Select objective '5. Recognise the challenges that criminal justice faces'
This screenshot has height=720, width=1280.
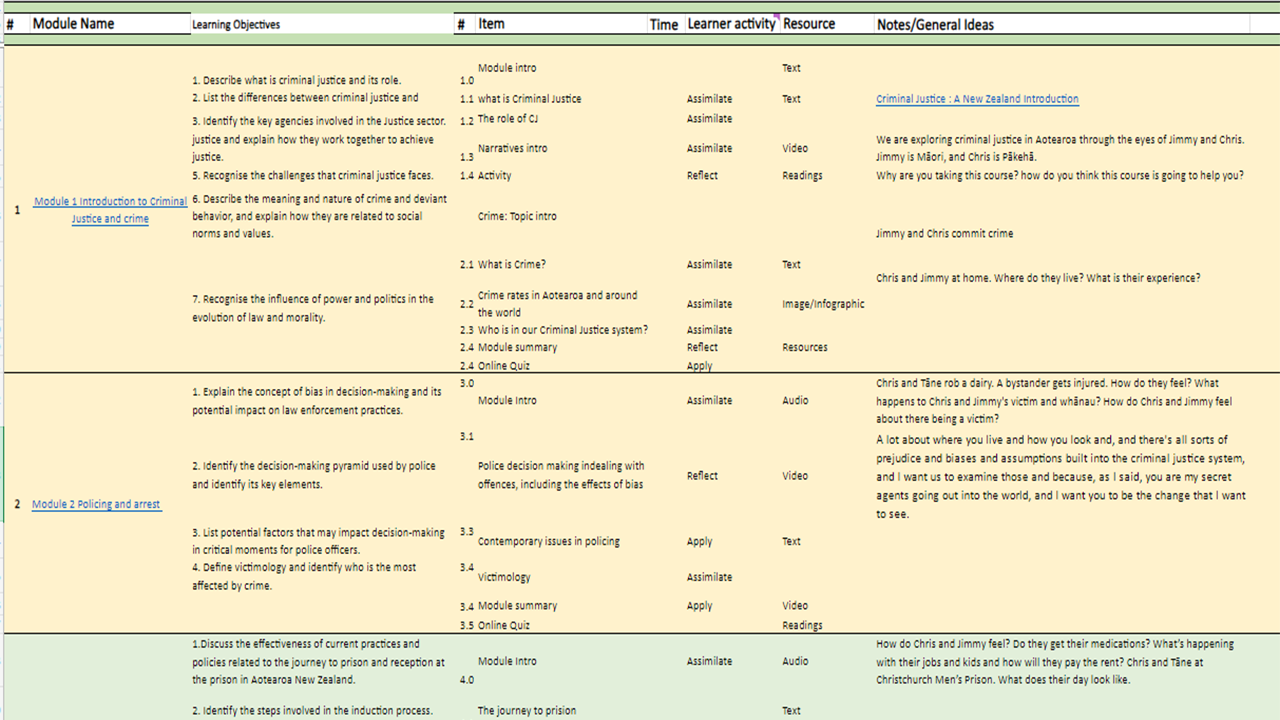click(312, 176)
